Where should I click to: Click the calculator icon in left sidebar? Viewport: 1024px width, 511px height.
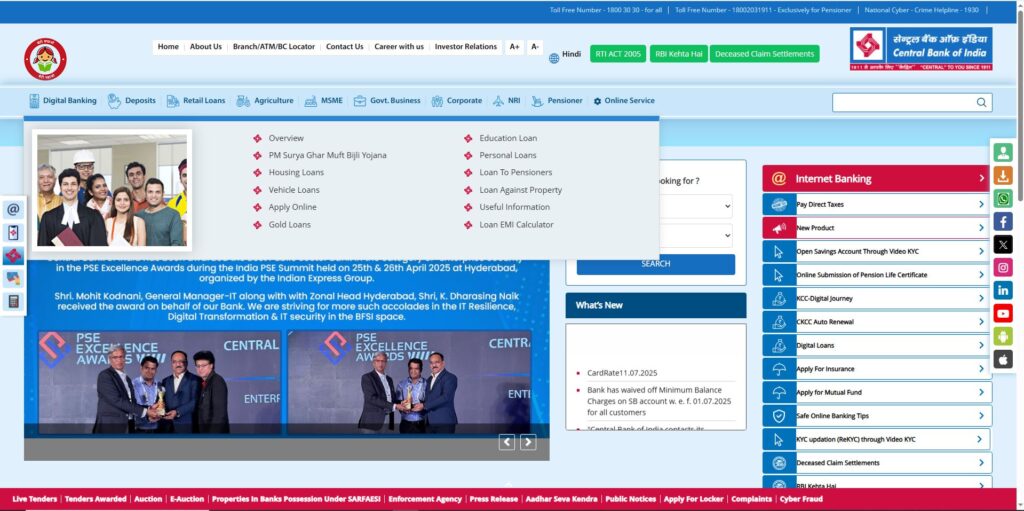[x=13, y=301]
